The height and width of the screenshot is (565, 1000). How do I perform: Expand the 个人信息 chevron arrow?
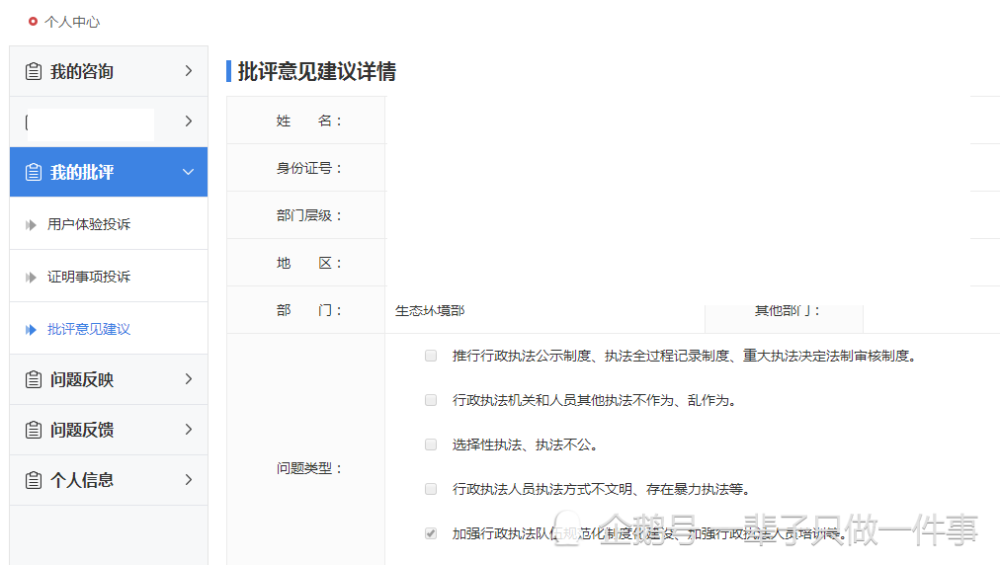(188, 480)
